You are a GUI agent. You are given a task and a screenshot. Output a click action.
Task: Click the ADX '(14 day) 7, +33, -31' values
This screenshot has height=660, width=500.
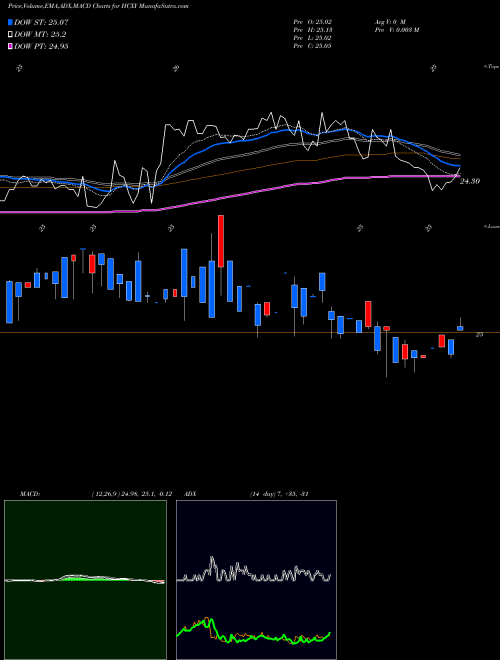click(279, 494)
